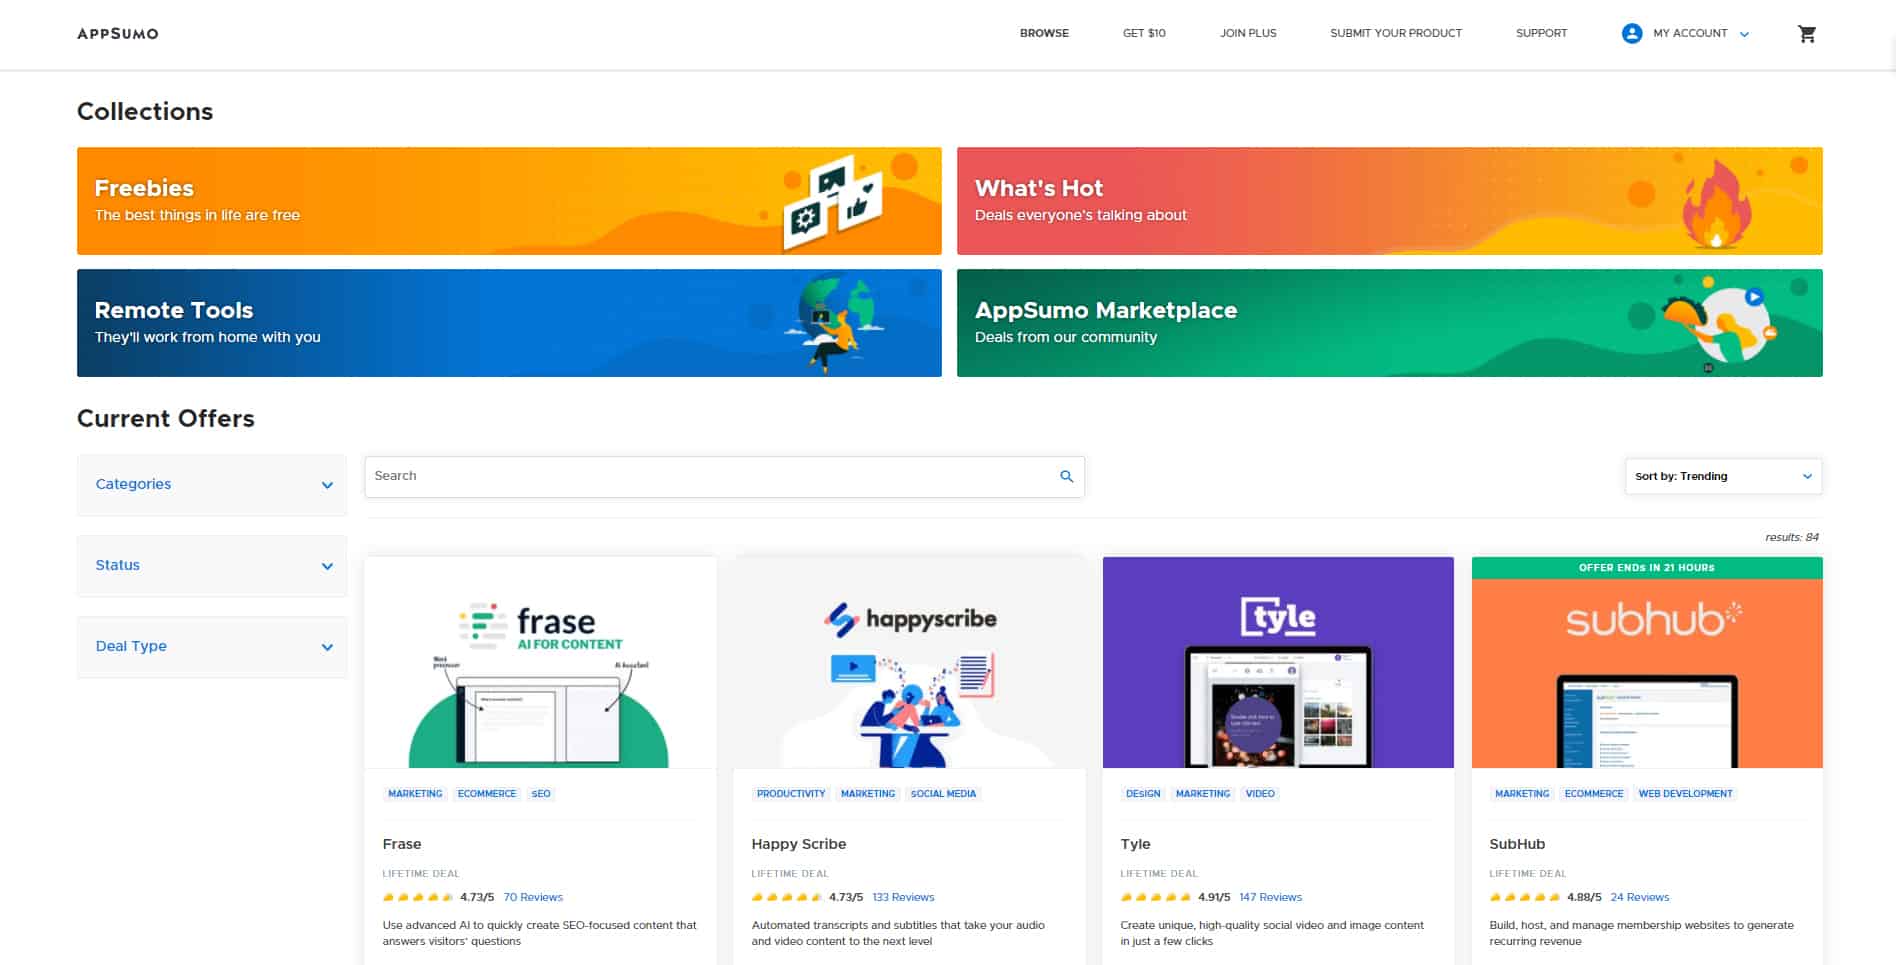This screenshot has height=965, width=1896.
Task: Select Browse in the top navigation
Action: [1043, 33]
